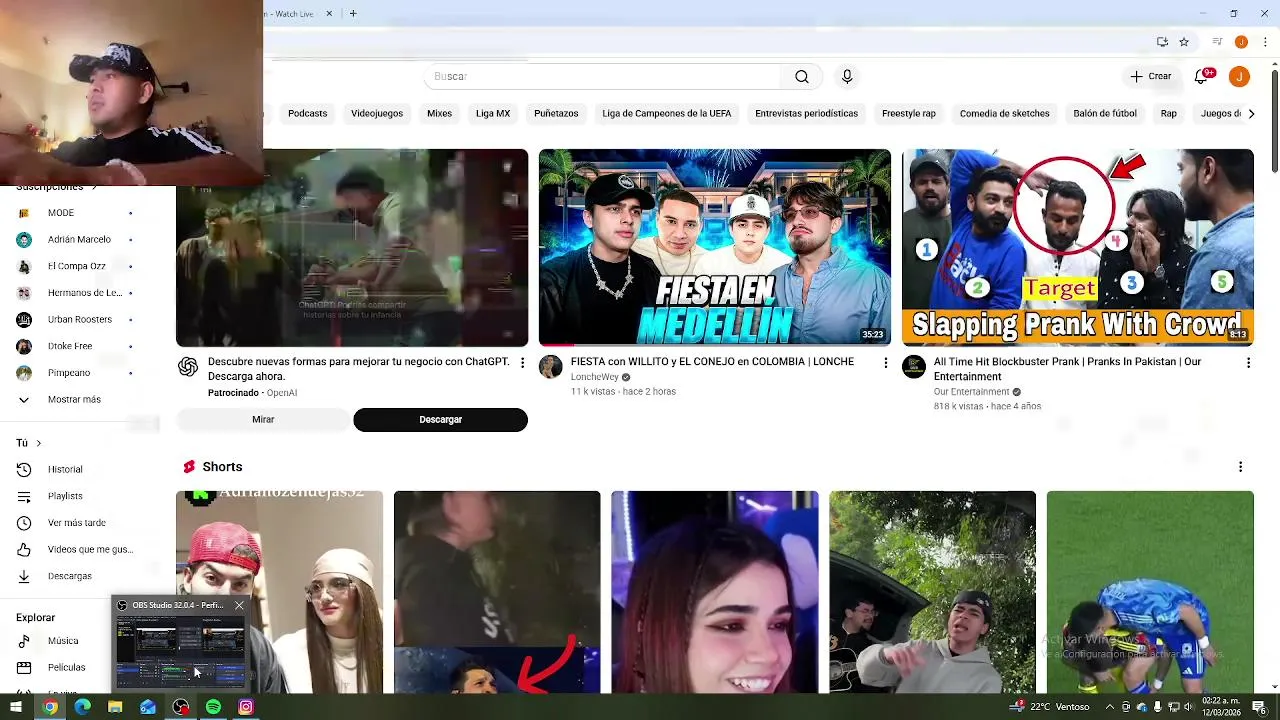Viewport: 1280px width, 720px height.
Task: Open File Explorer from the taskbar
Action: [115, 707]
